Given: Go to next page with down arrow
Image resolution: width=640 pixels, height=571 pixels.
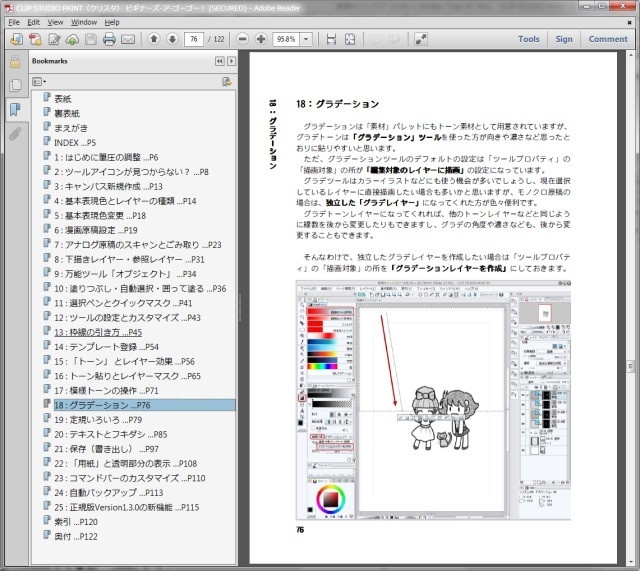Looking at the screenshot, I should 172,40.
